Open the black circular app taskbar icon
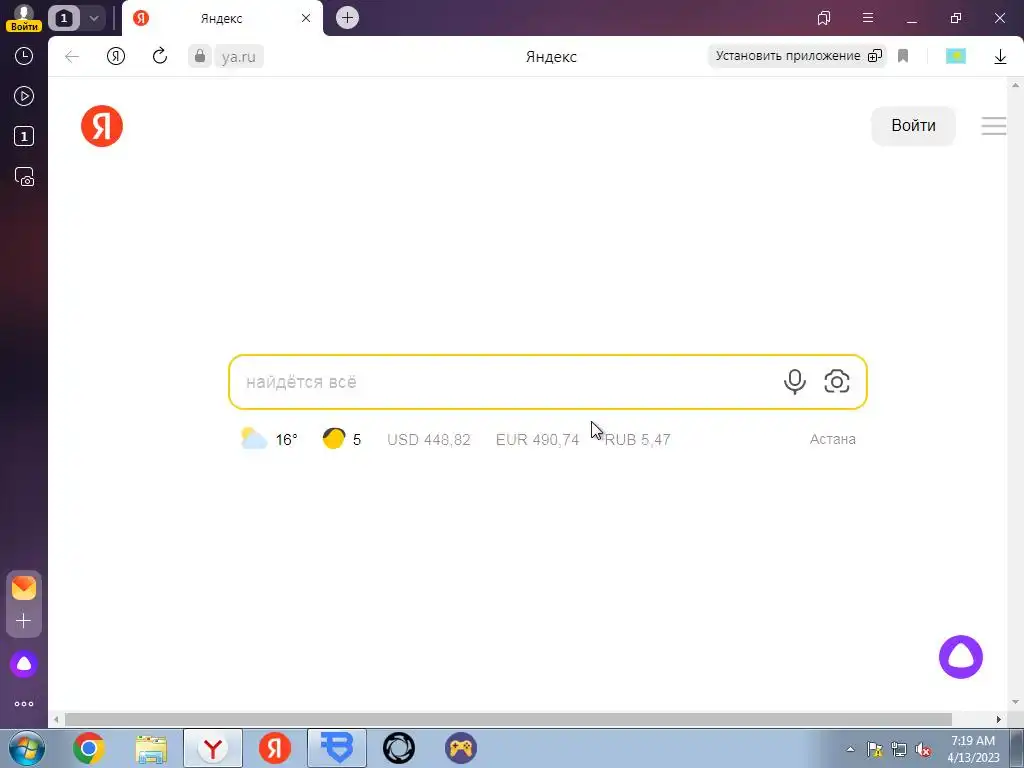The width and height of the screenshot is (1024, 768). [399, 748]
